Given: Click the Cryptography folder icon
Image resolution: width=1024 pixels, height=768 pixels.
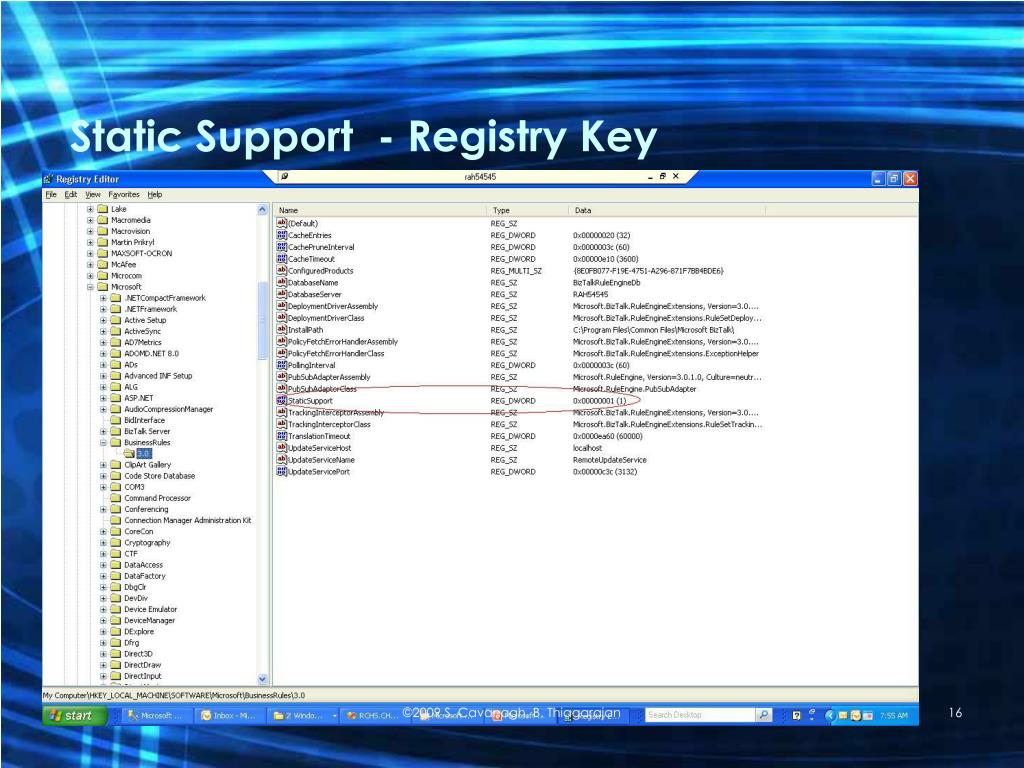Looking at the screenshot, I should tap(116, 542).
